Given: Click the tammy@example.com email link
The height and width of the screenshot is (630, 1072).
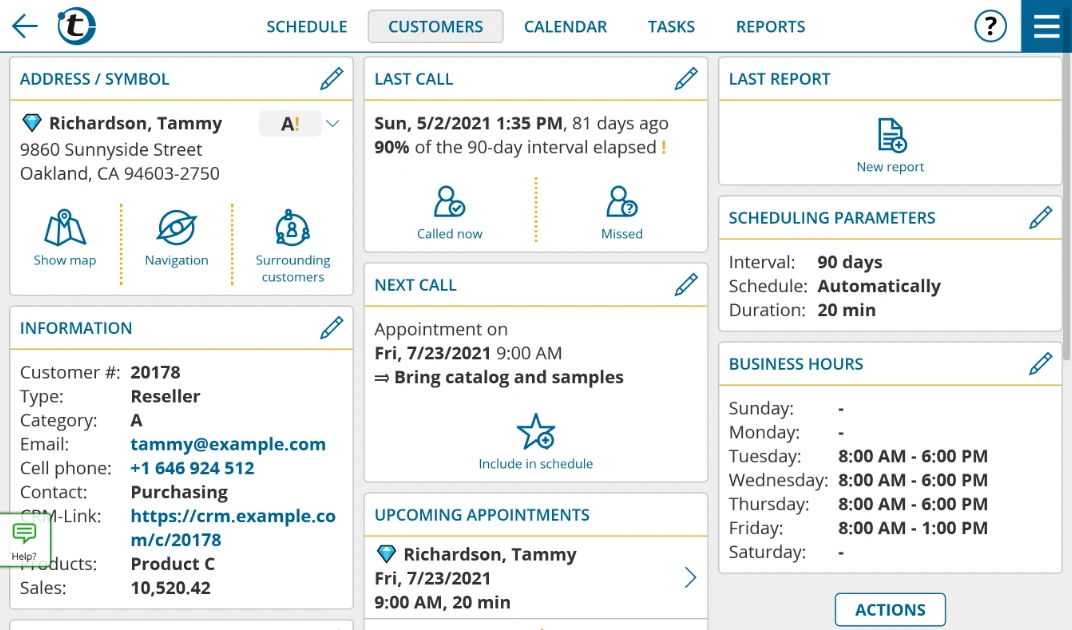Looking at the screenshot, I should (x=228, y=444).
